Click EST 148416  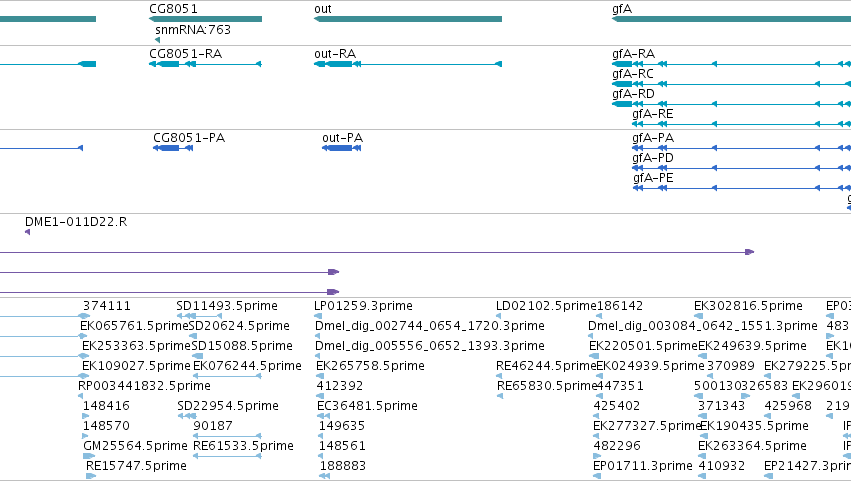tap(106, 407)
